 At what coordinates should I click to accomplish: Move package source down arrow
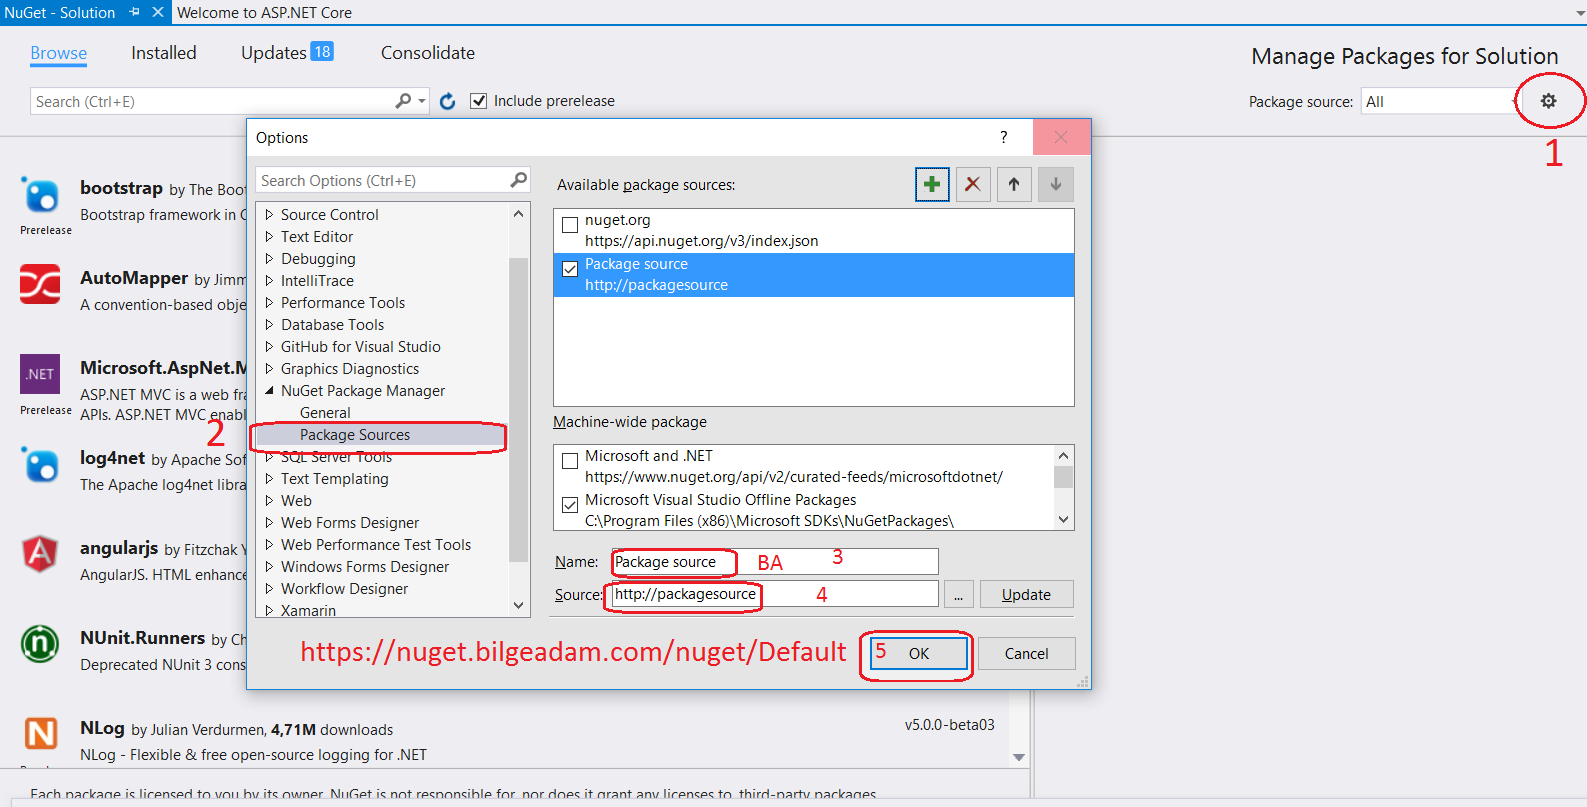[x=1056, y=184]
